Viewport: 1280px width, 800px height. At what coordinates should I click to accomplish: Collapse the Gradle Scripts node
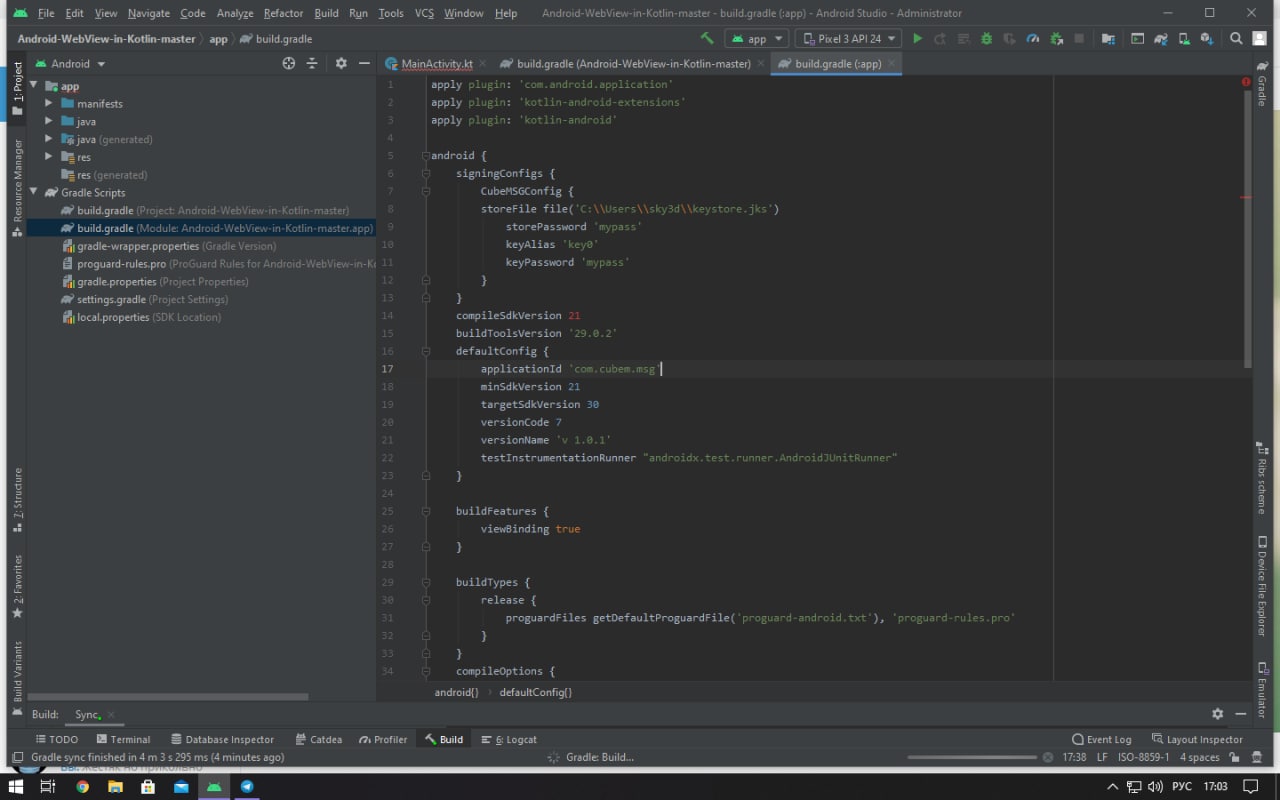[x=34, y=192]
